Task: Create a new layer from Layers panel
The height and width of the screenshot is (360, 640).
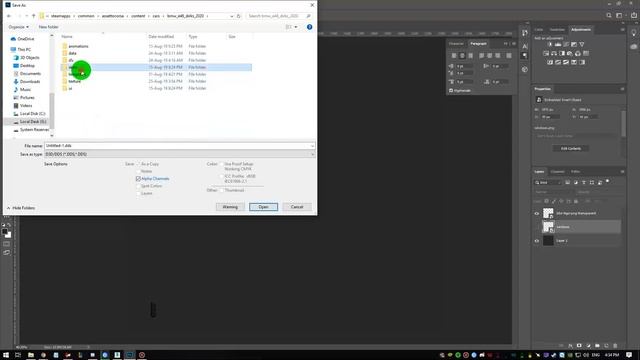Action: 606,346
